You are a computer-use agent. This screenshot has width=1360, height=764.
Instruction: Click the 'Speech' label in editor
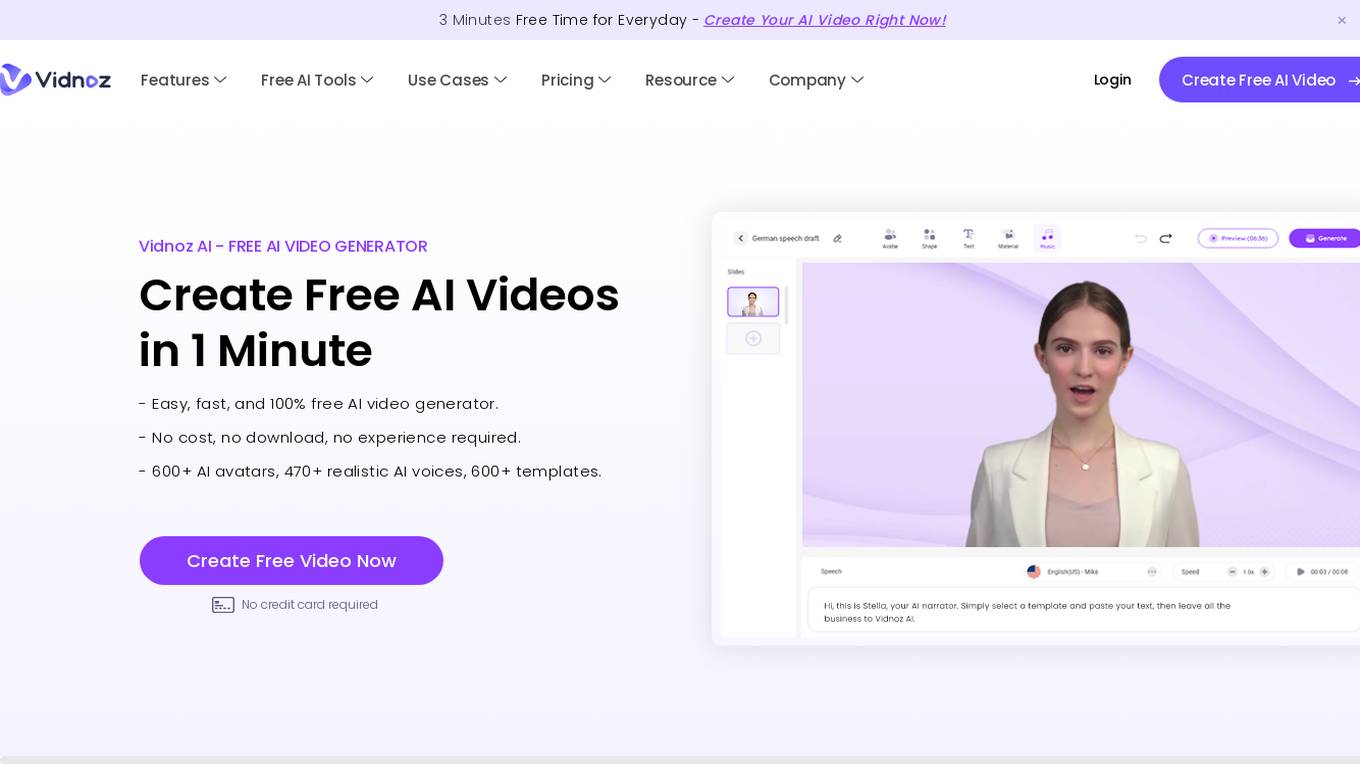click(831, 572)
